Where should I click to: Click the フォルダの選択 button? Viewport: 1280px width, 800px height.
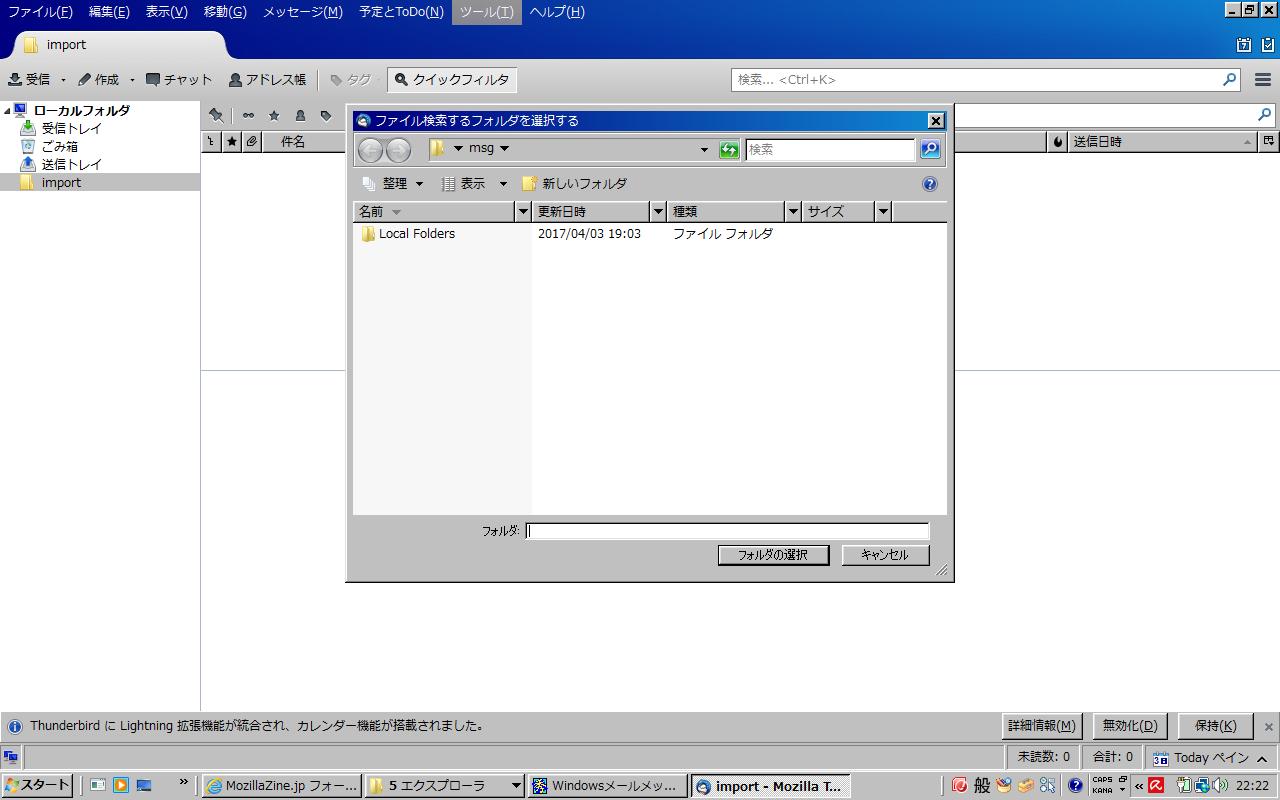pyautogui.click(x=773, y=555)
